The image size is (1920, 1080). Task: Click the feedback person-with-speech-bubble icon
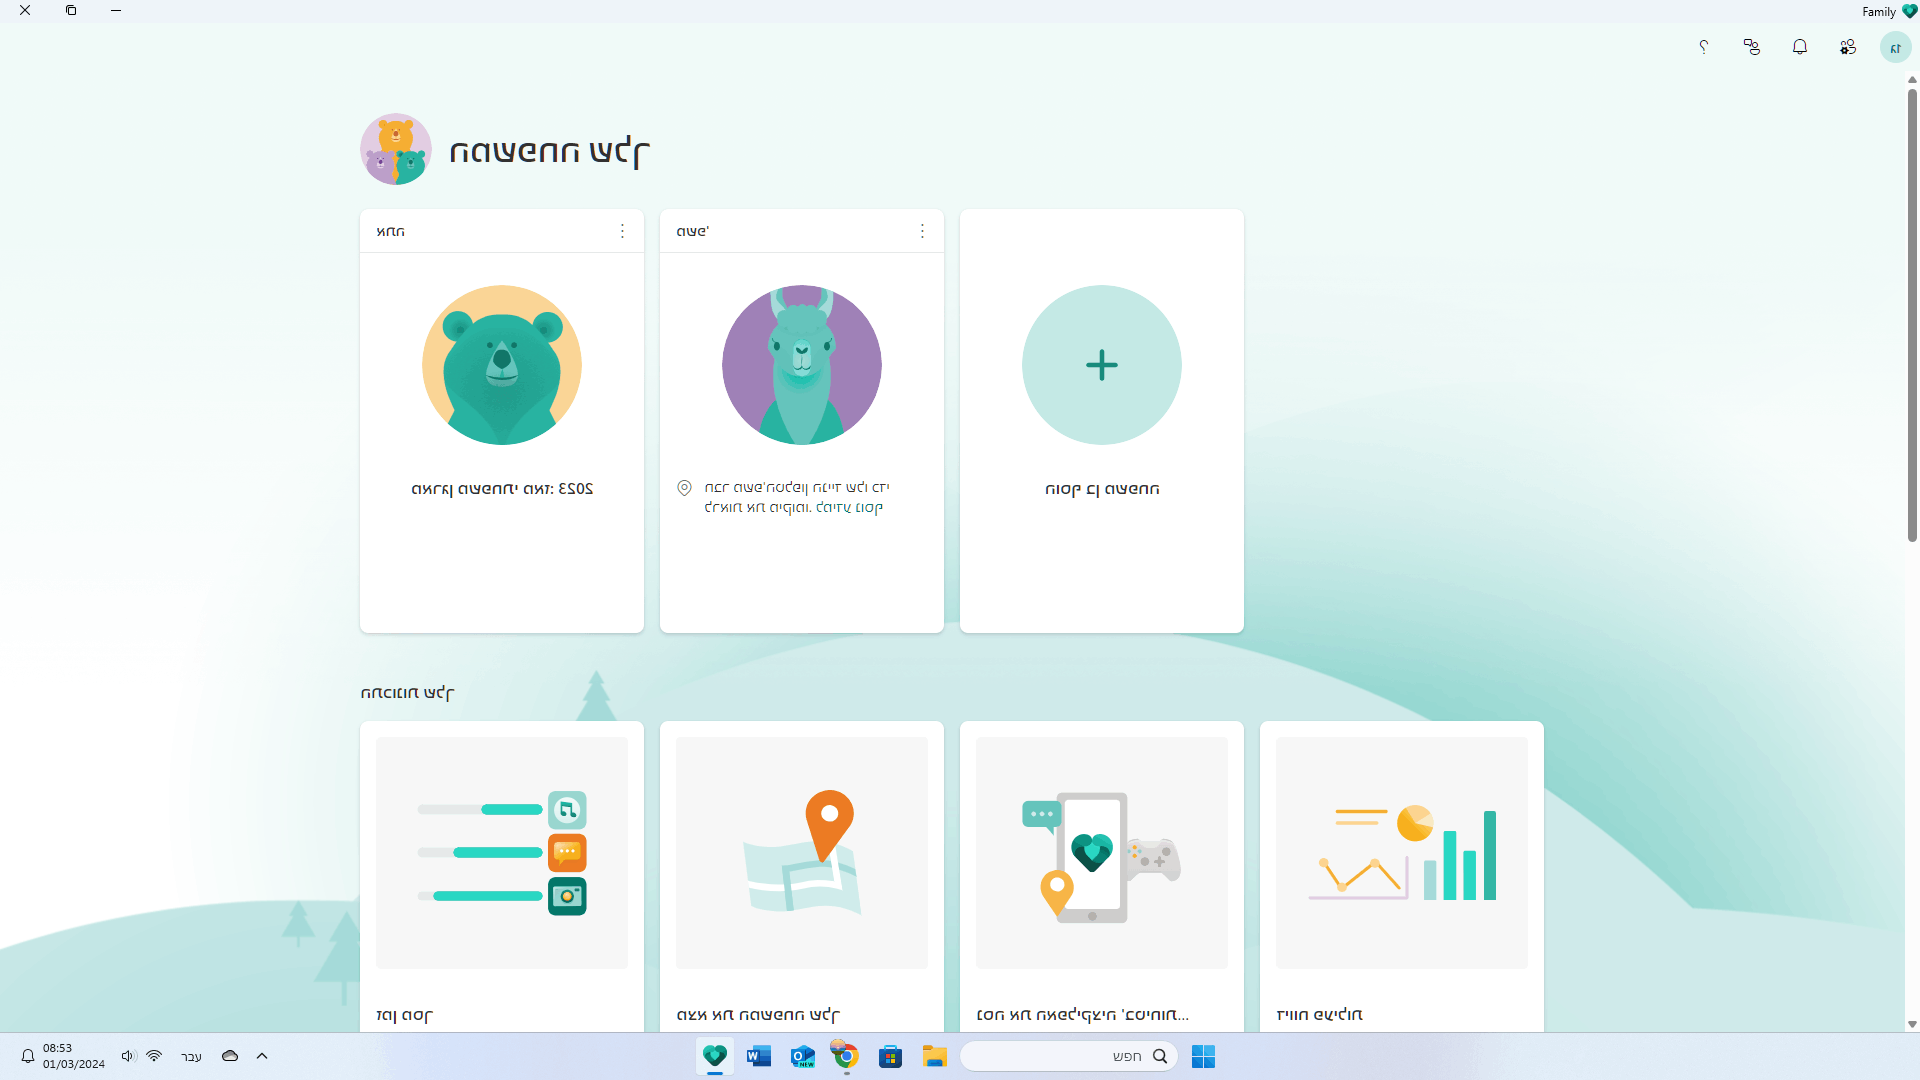[x=1752, y=47]
